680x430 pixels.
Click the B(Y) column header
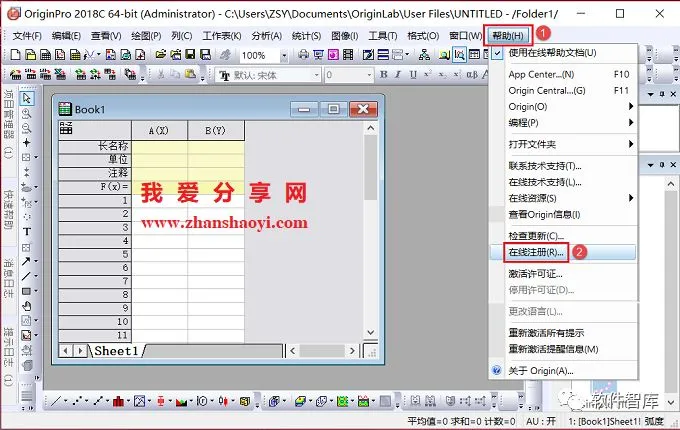[x=216, y=130]
